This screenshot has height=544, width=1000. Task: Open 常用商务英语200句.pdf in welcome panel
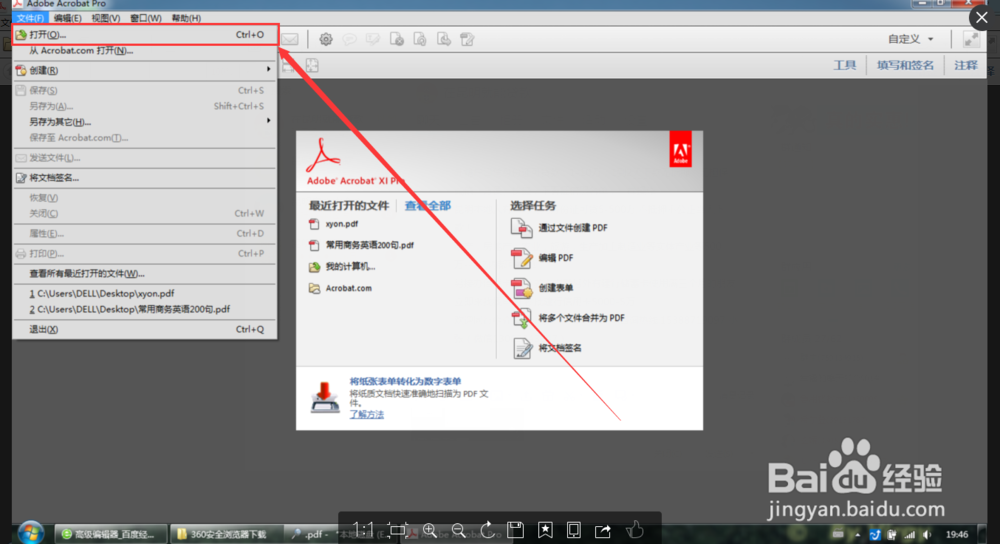tap(370, 245)
